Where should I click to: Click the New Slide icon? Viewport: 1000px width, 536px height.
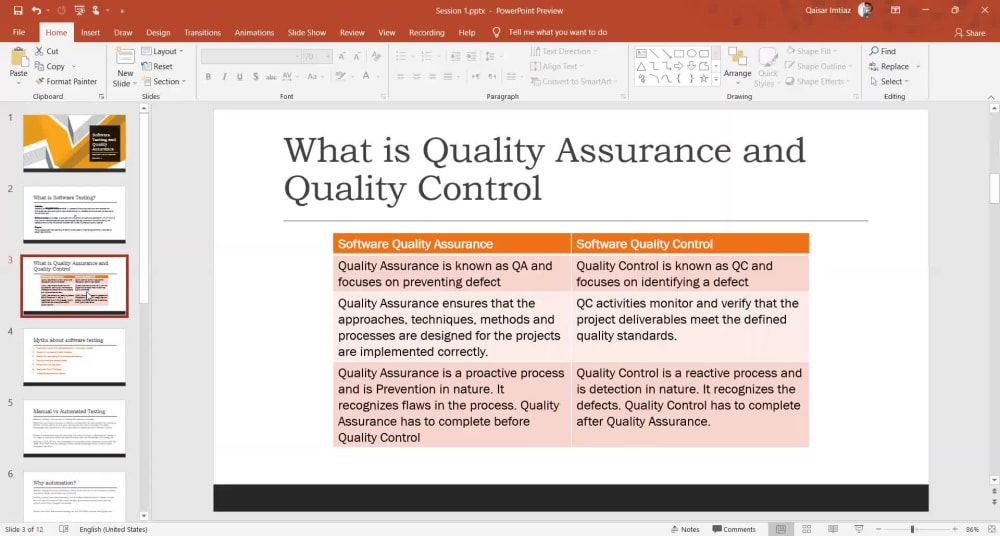(125, 56)
